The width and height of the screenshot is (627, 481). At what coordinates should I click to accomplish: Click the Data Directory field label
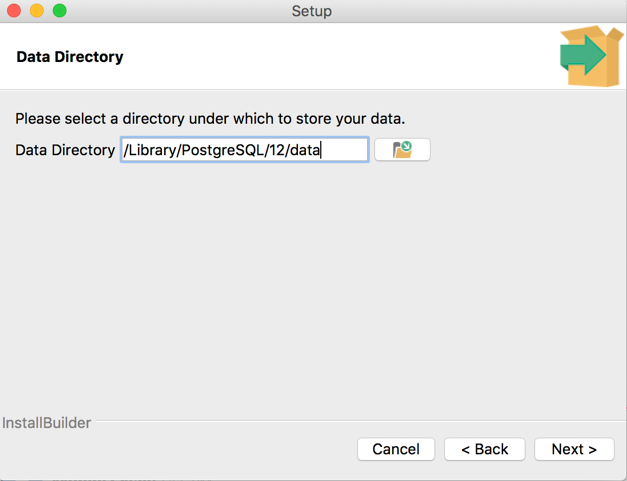point(65,150)
